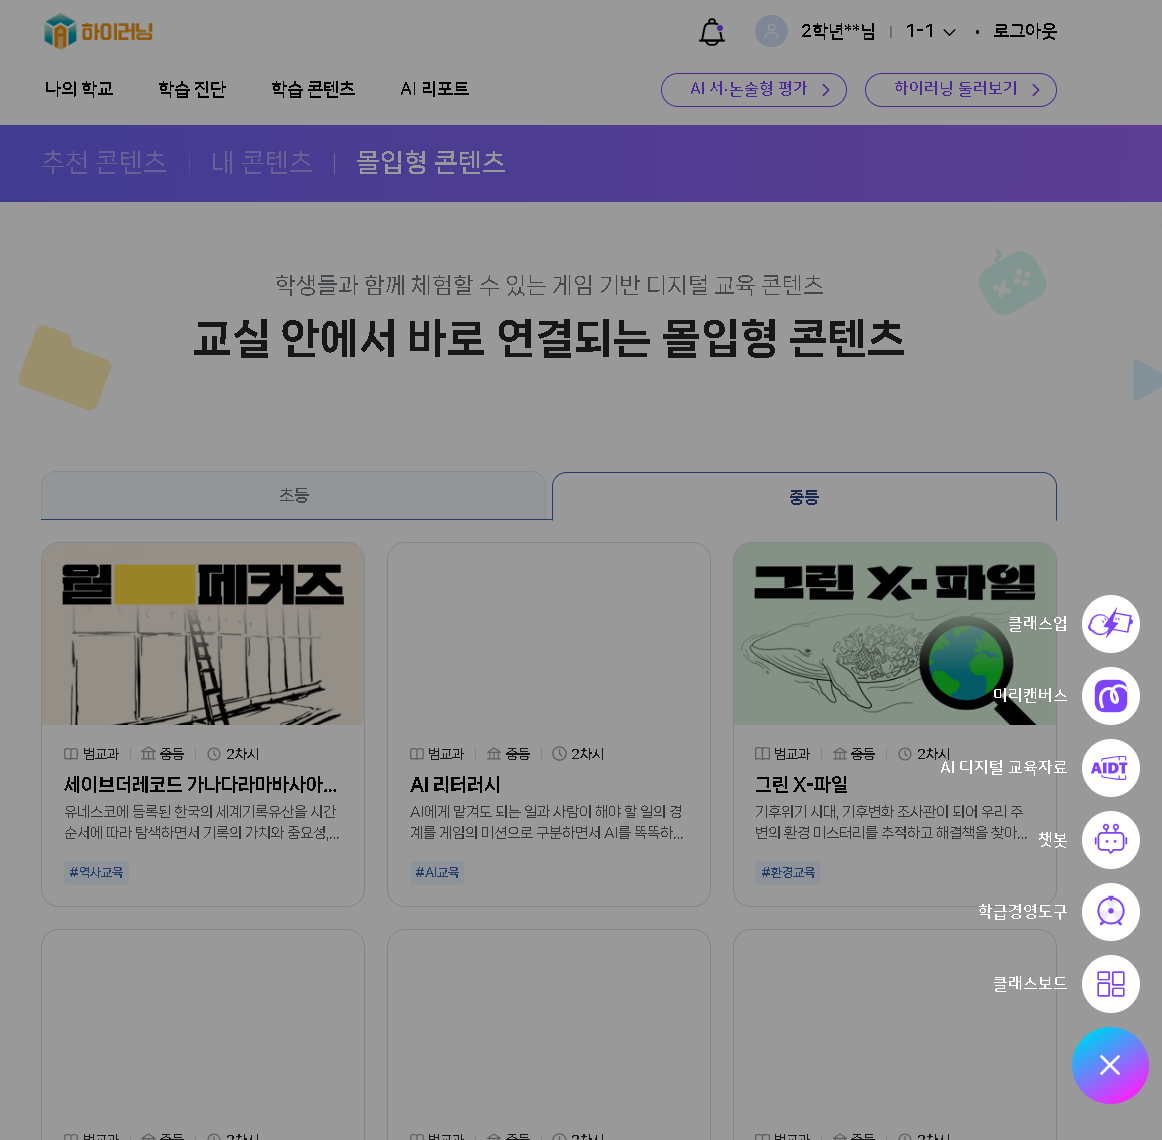Screen dimensions: 1162x1140
Task: Select the 몰입형 콘텐츠 tab
Action: click(x=431, y=162)
